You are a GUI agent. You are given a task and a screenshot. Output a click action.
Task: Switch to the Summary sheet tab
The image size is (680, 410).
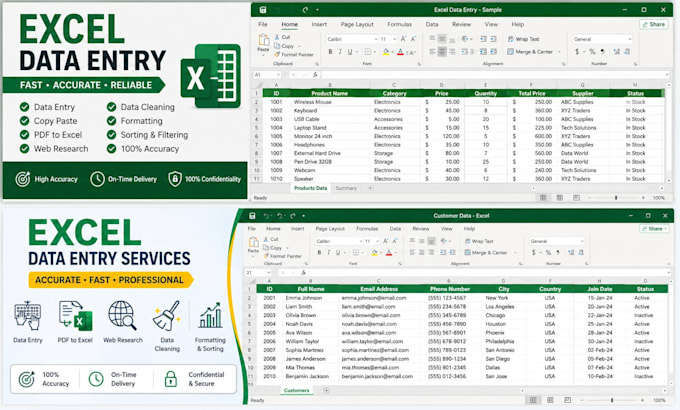pos(346,188)
